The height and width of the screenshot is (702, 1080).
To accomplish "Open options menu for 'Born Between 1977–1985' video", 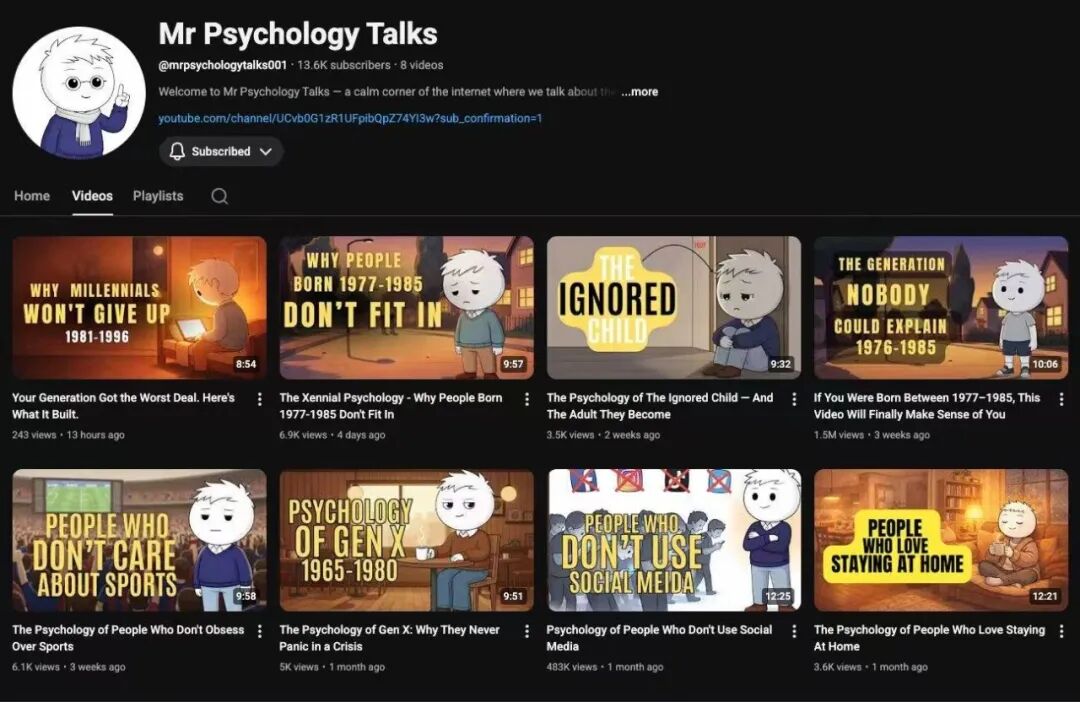I will pyautogui.click(x=1063, y=398).
